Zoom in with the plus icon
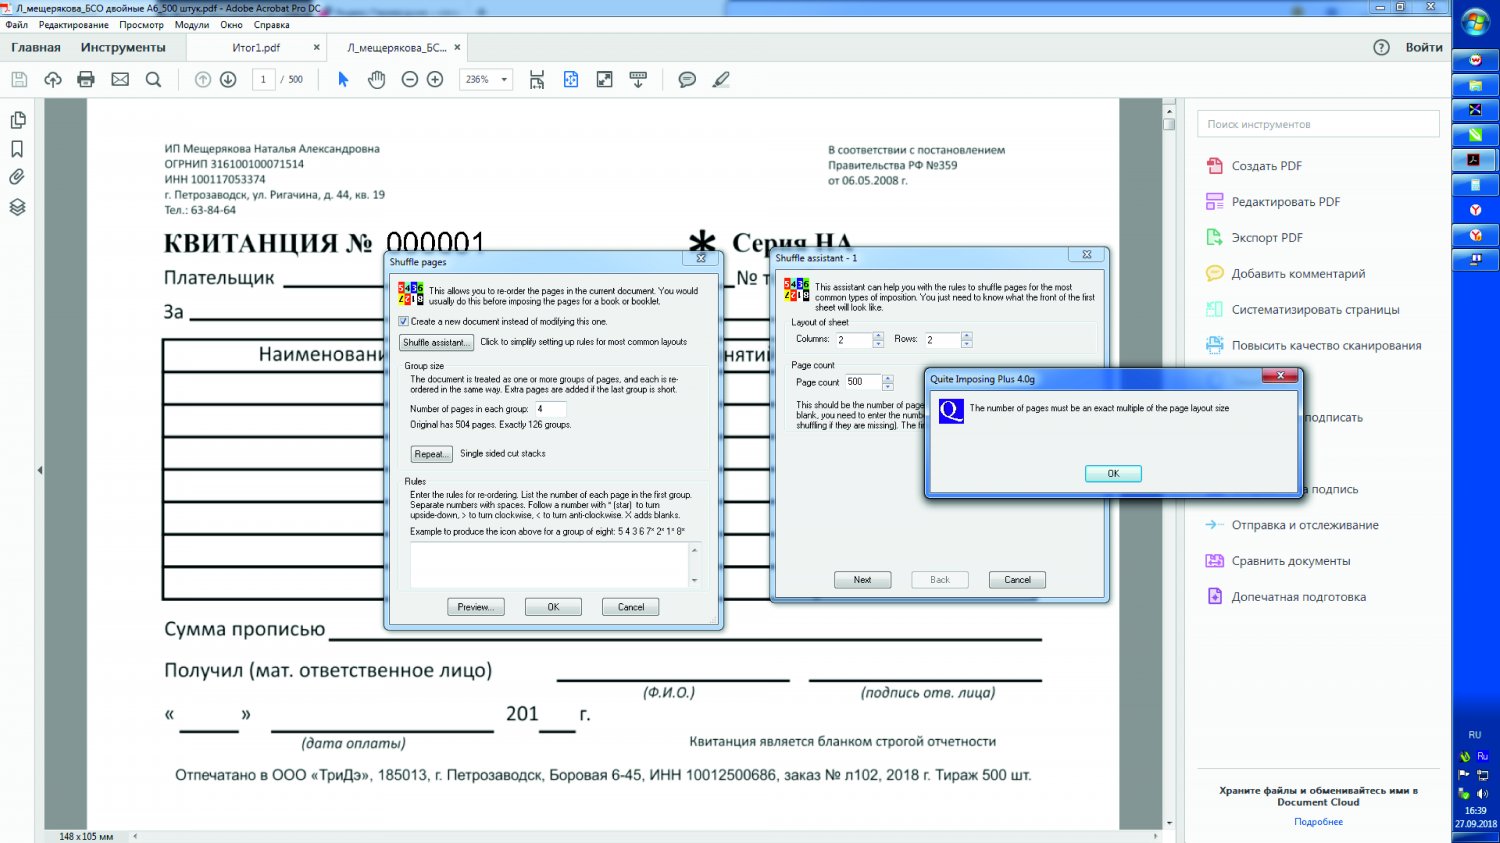This screenshot has height=843, width=1500. point(435,79)
